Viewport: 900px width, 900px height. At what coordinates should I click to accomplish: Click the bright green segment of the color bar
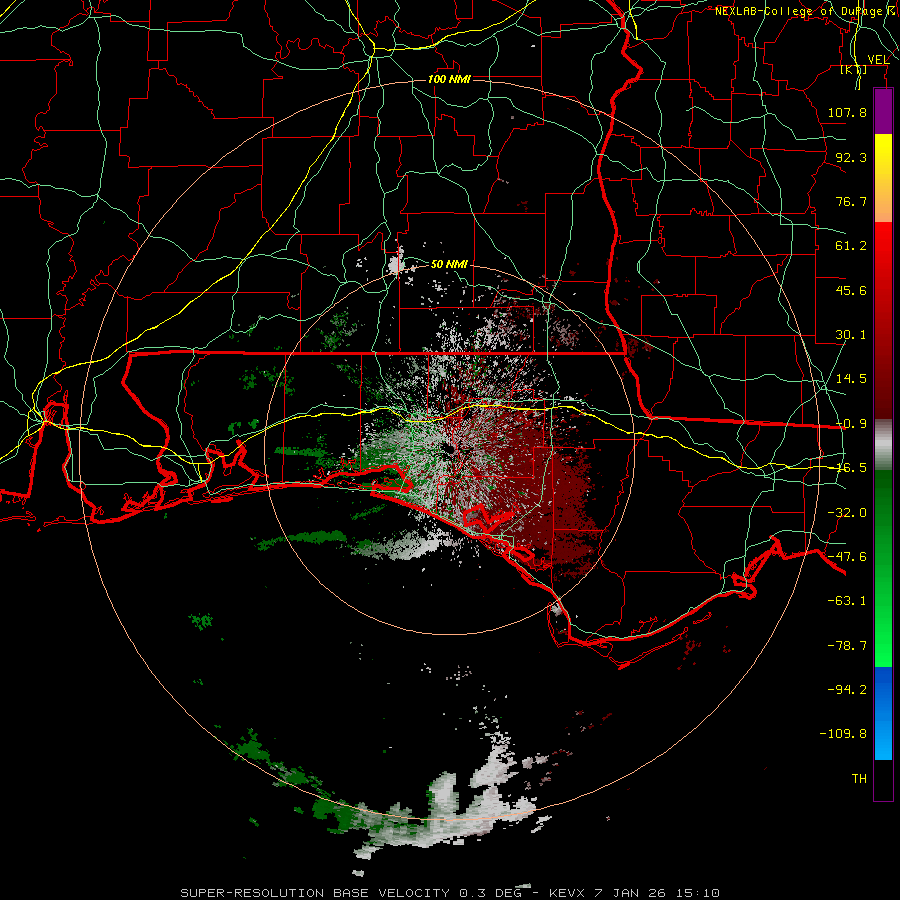point(883,568)
